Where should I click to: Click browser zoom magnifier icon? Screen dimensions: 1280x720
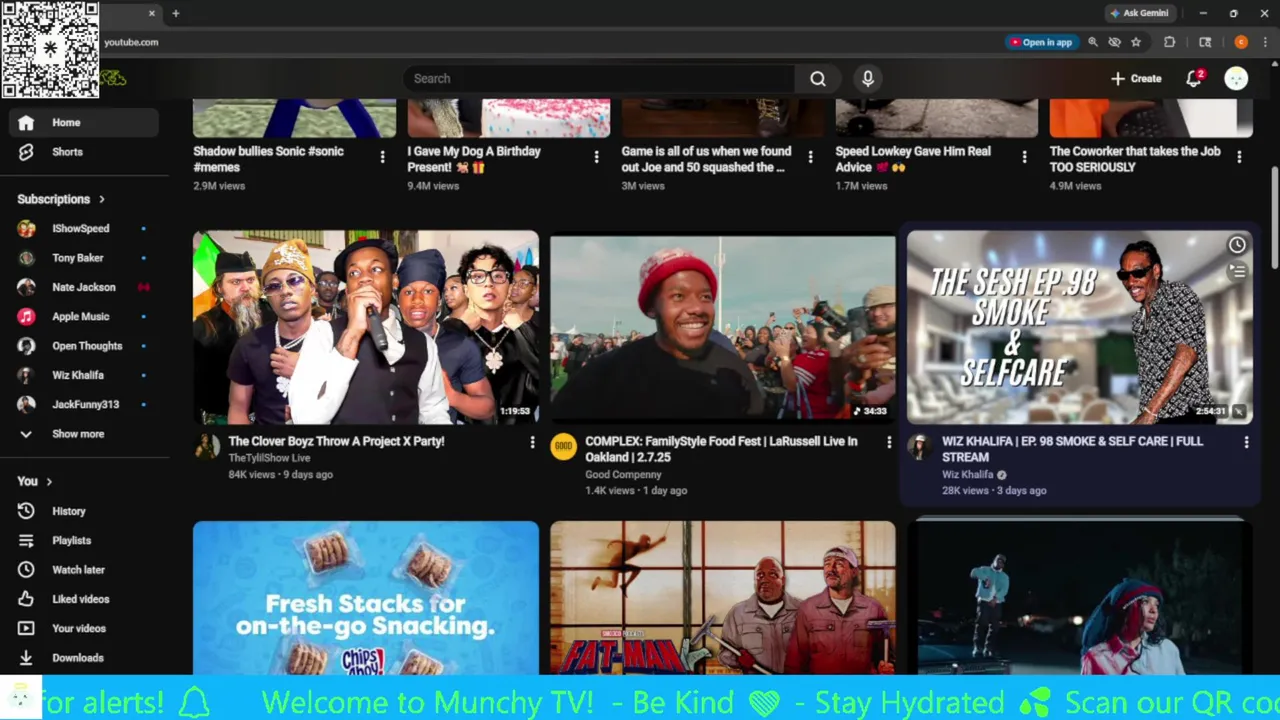tap(1092, 42)
